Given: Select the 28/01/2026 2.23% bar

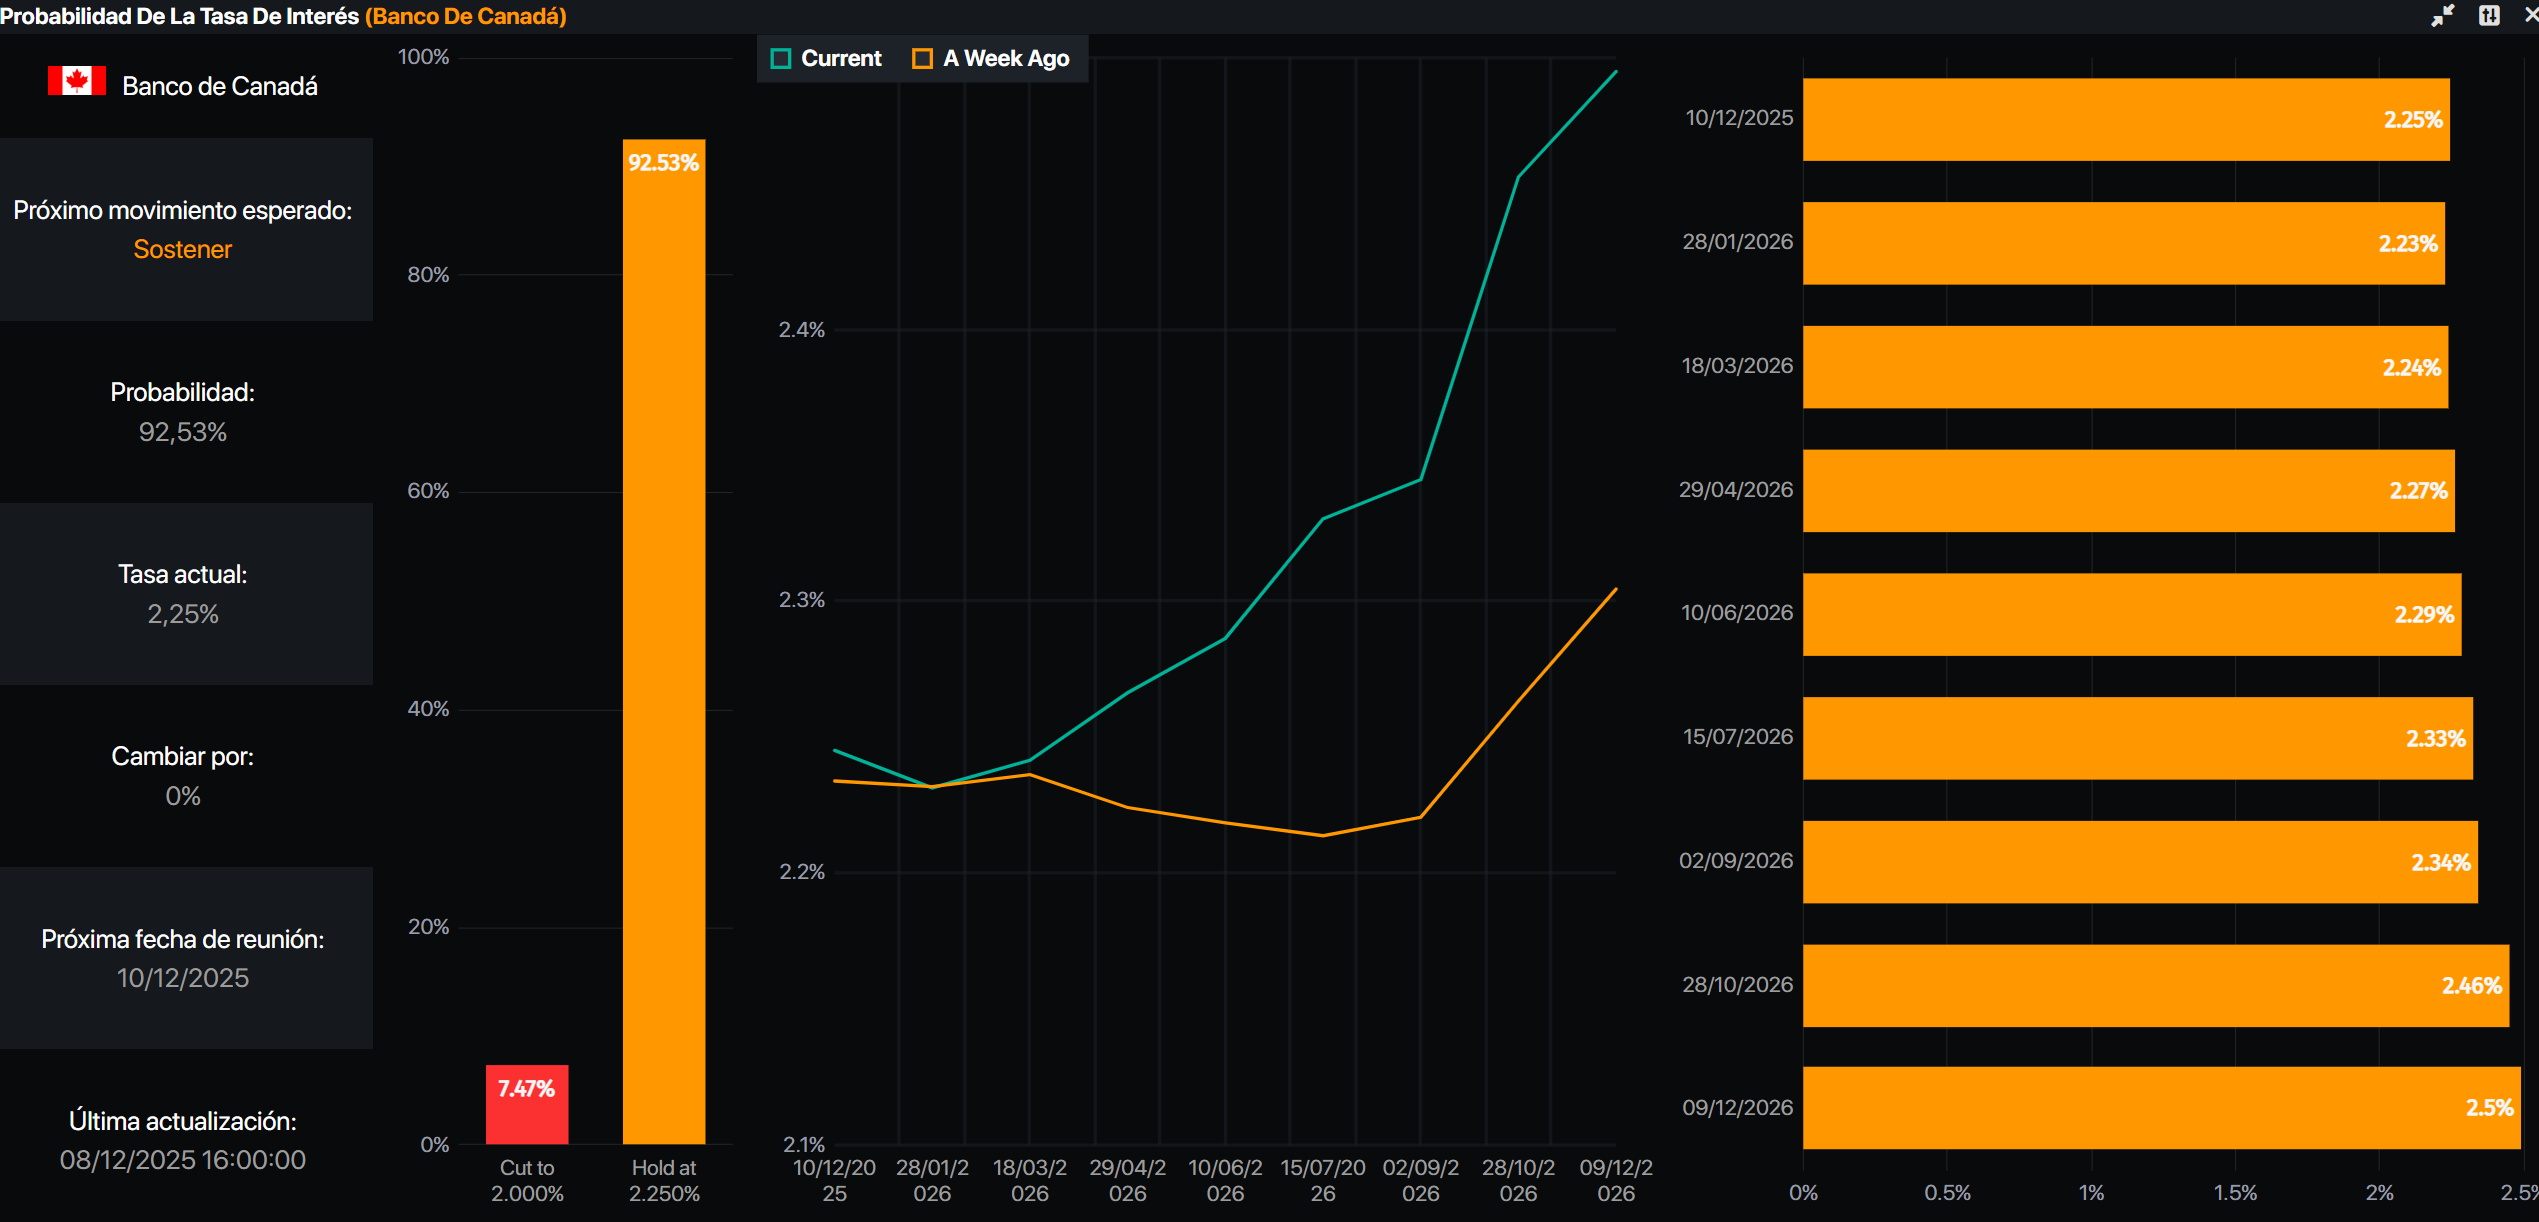Looking at the screenshot, I should pyautogui.click(x=2122, y=243).
